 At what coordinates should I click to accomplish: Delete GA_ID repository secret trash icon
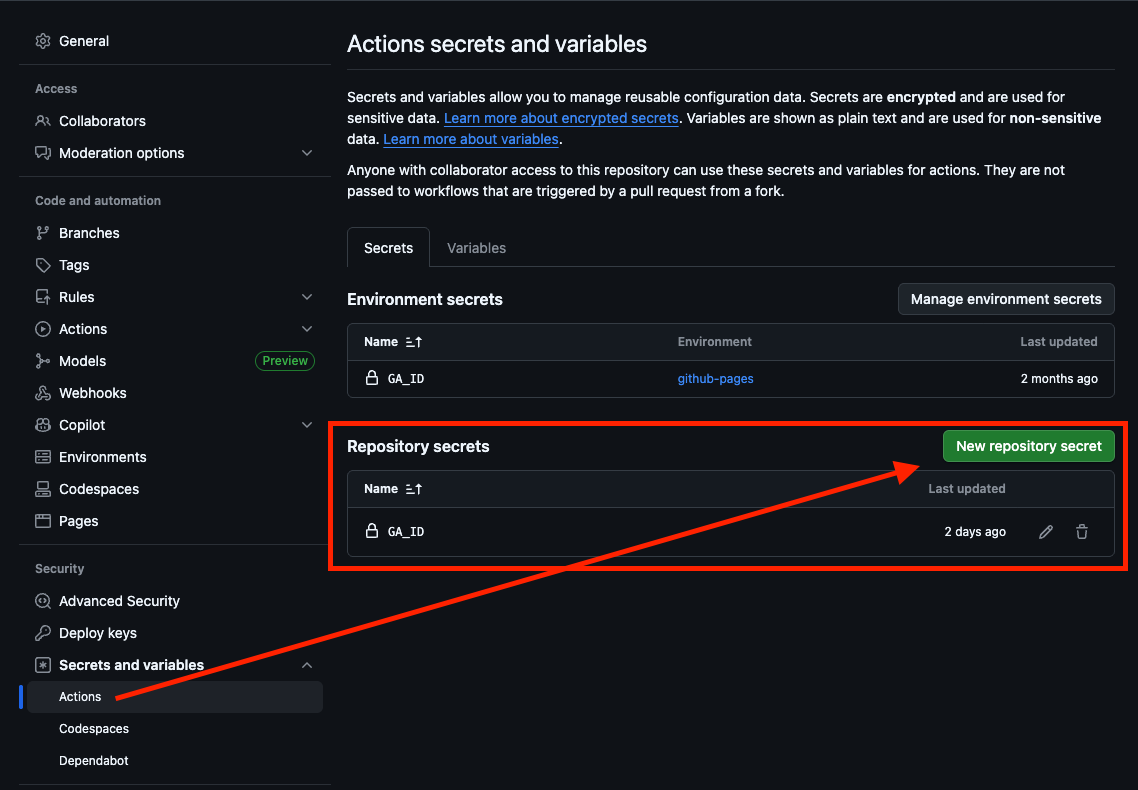tap(1081, 532)
